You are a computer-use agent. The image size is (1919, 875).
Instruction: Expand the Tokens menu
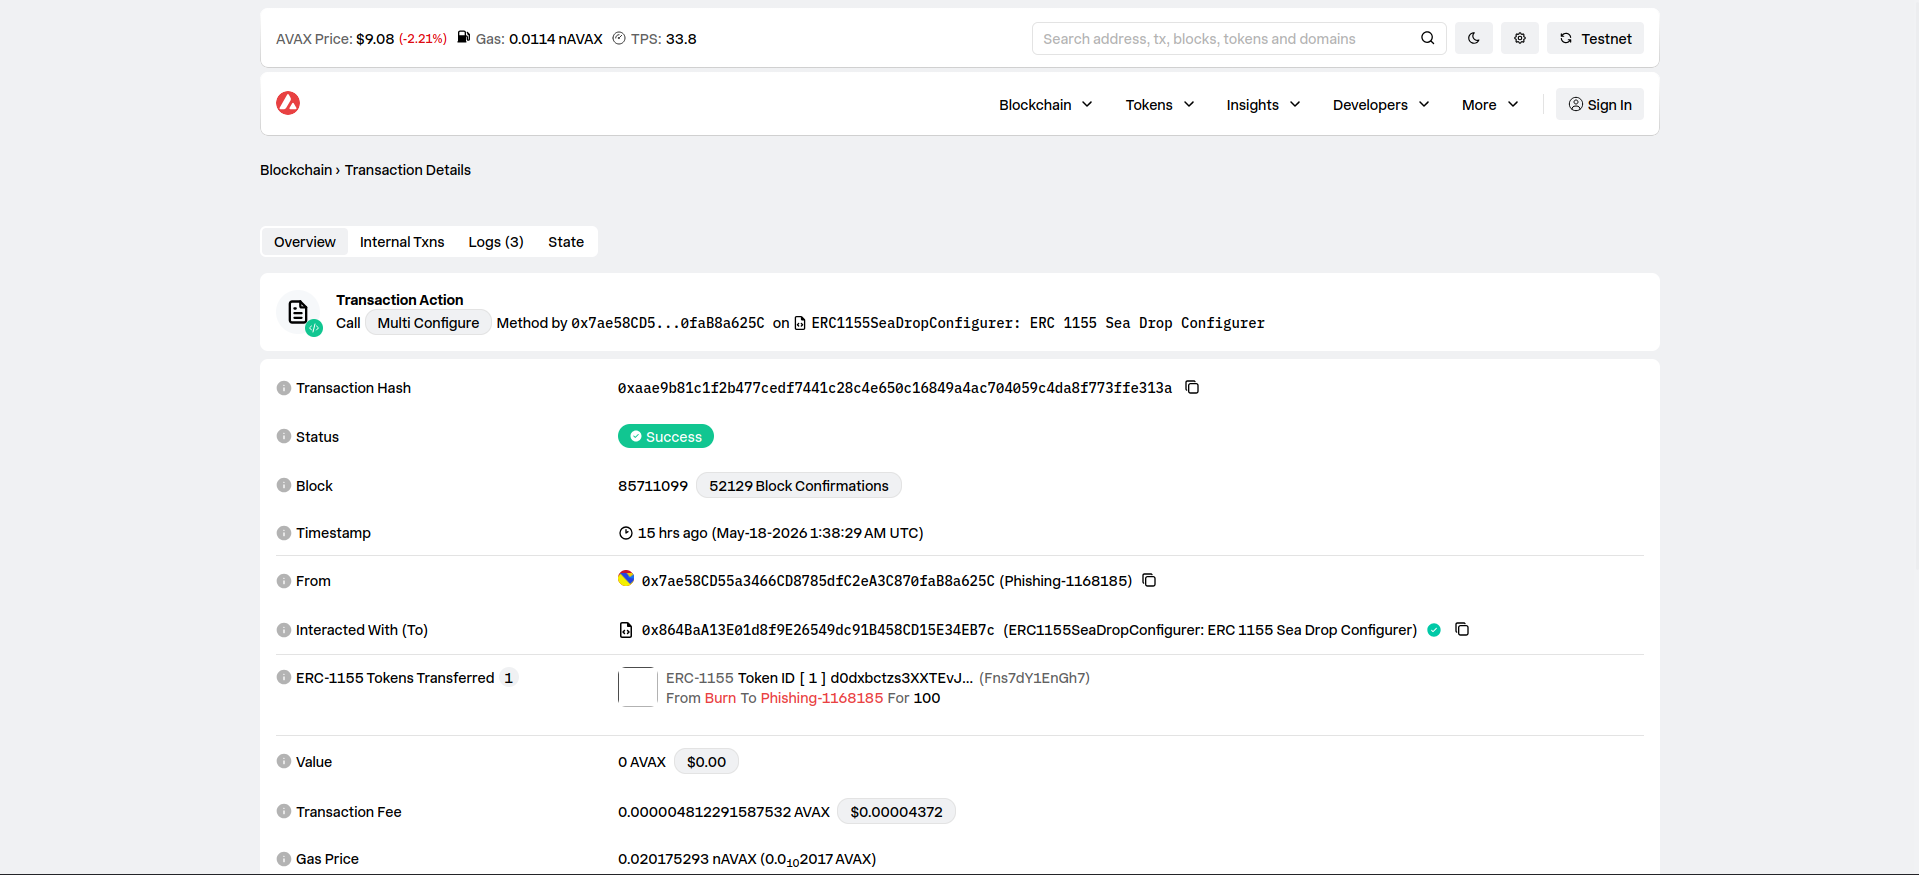click(1160, 104)
